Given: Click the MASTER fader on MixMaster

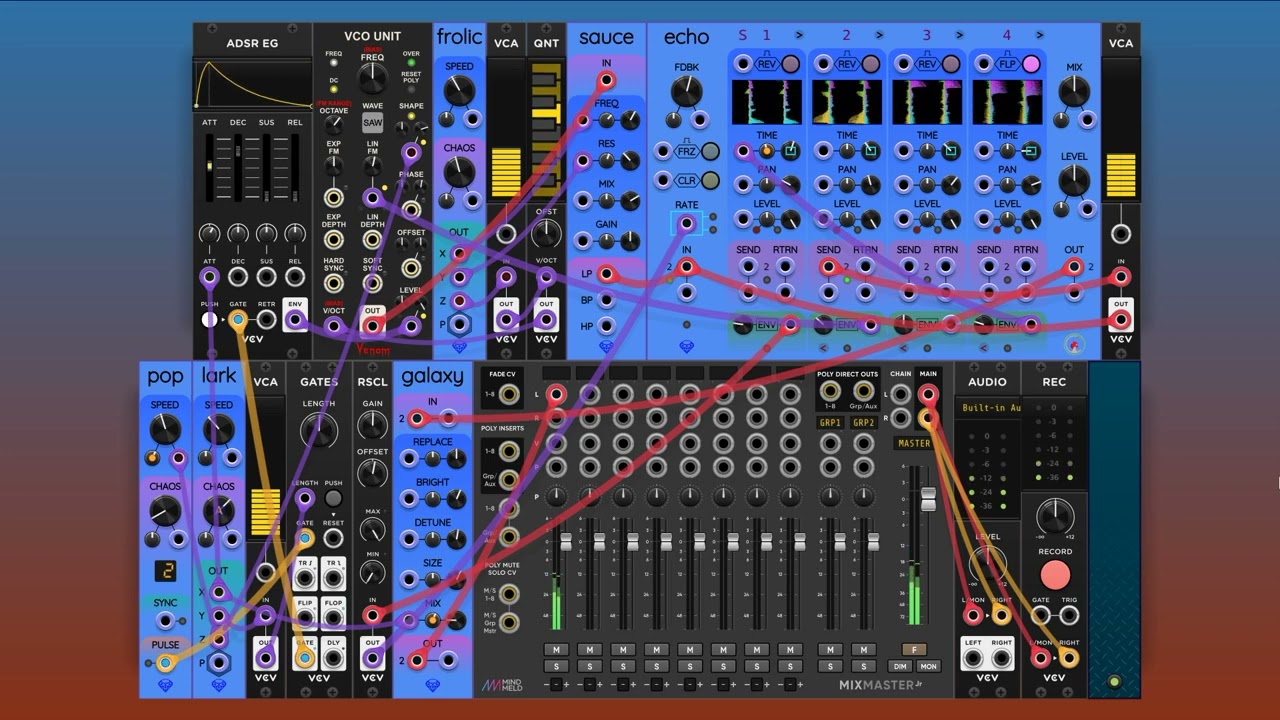Looking at the screenshot, I should [928, 500].
